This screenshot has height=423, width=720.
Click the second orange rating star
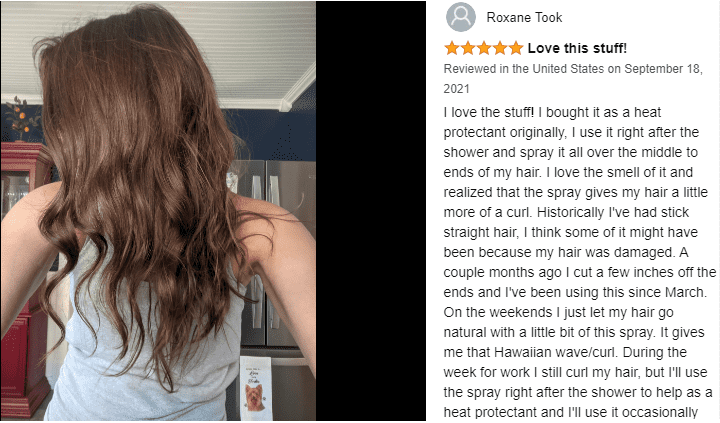467,48
